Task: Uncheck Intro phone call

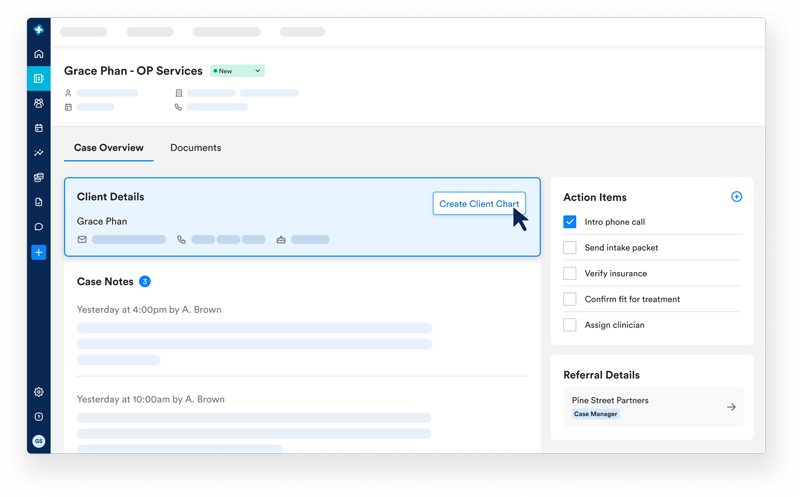Action: point(569,221)
